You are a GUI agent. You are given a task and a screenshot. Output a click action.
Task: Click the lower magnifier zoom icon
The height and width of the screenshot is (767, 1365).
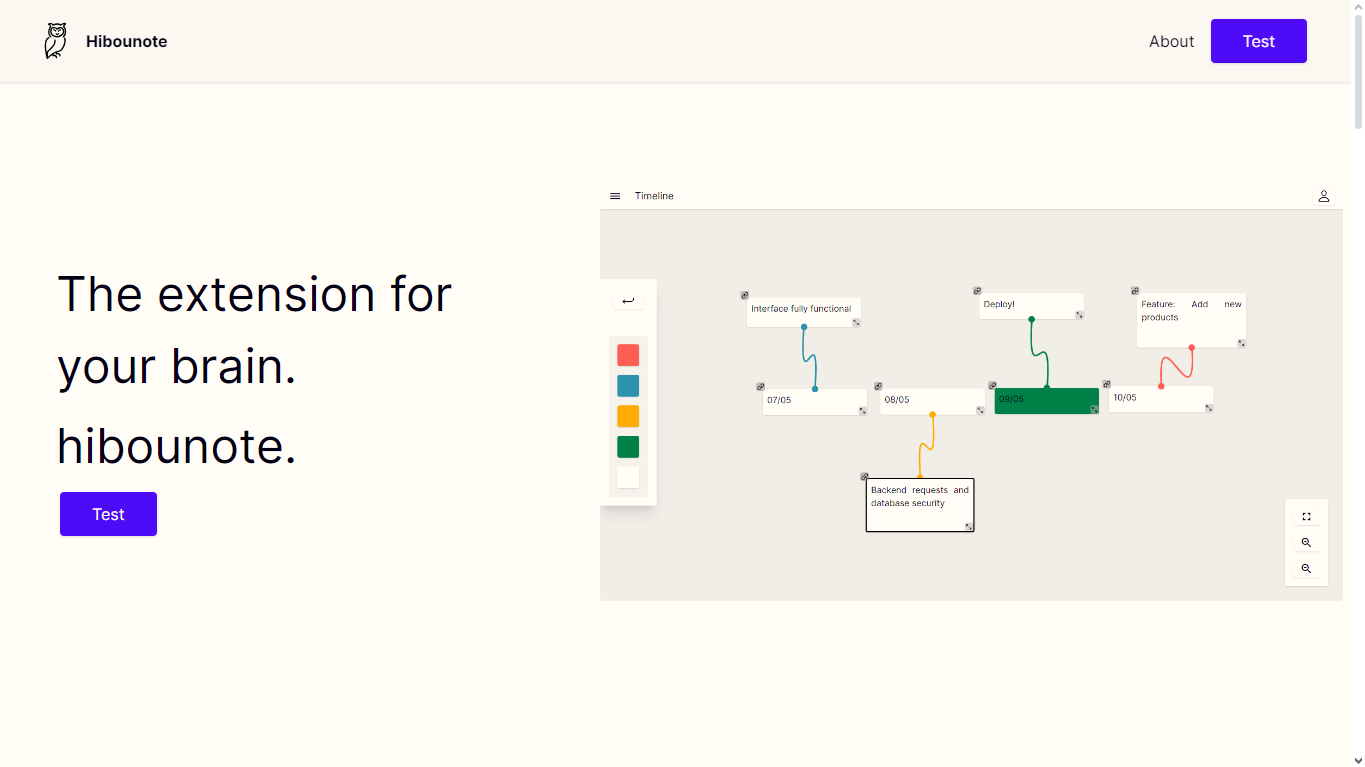(1306, 568)
